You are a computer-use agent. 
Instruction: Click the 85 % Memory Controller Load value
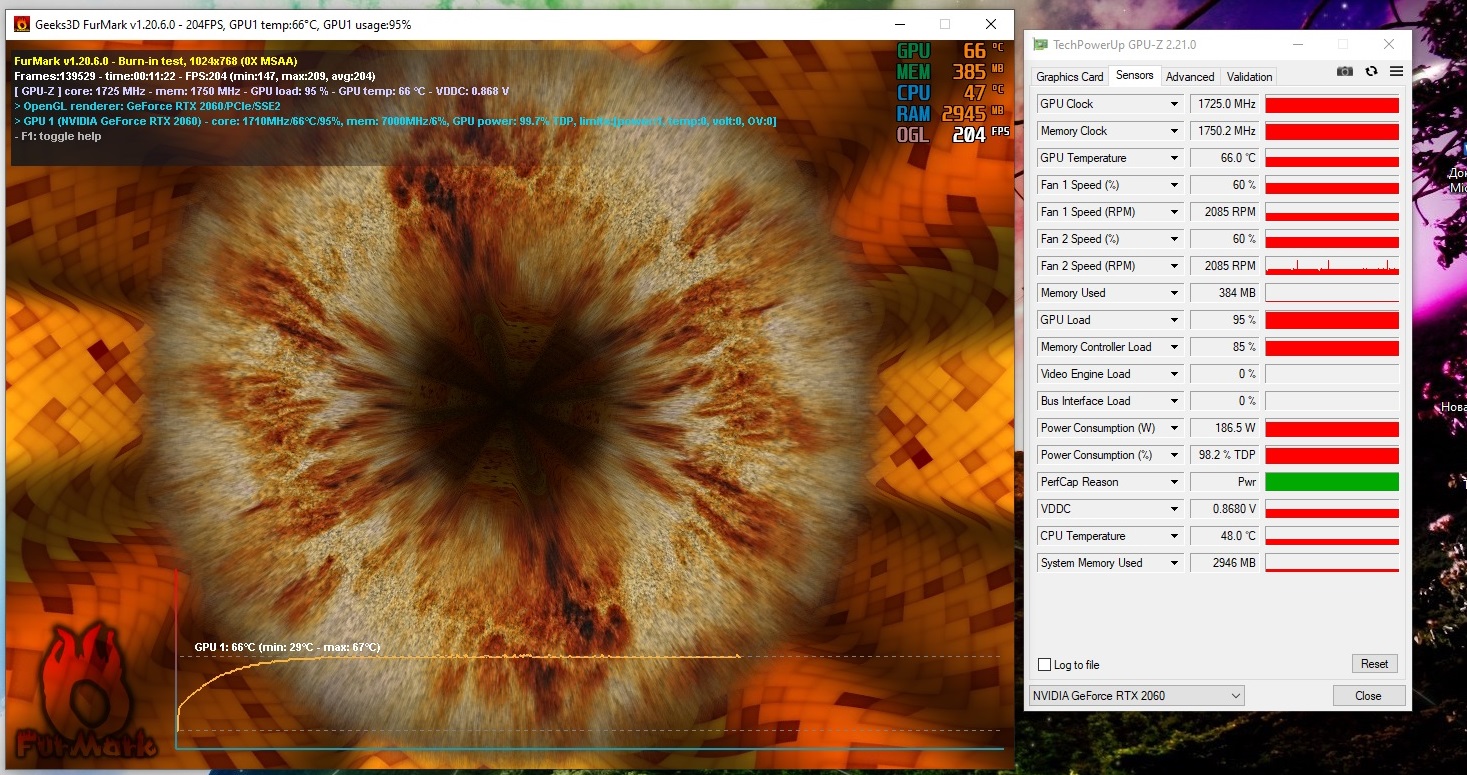coord(1224,347)
